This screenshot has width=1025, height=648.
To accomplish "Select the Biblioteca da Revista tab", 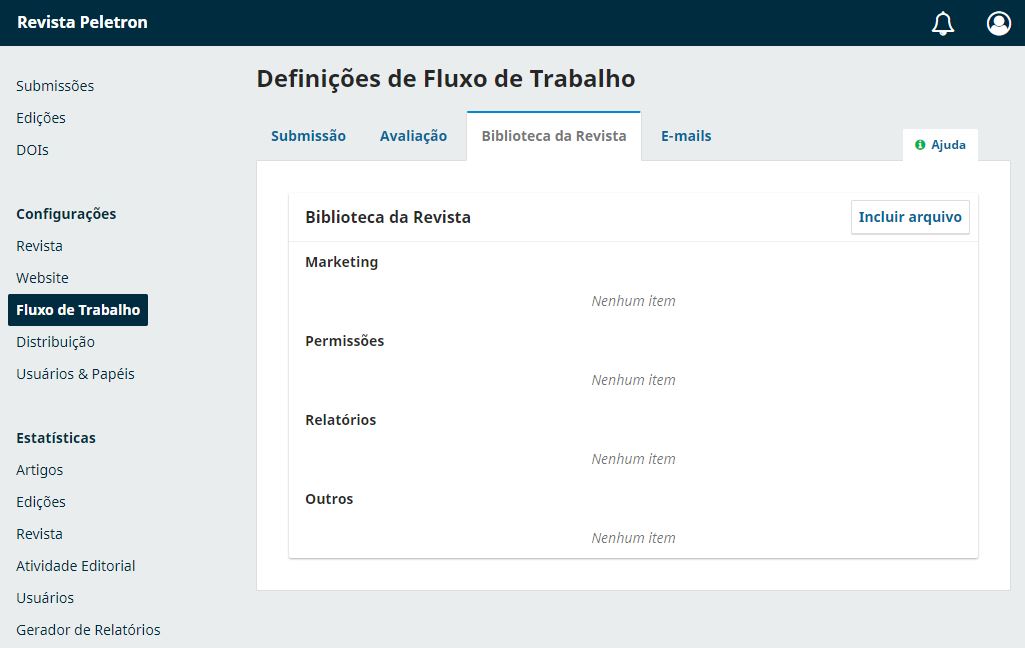I will [x=553, y=135].
